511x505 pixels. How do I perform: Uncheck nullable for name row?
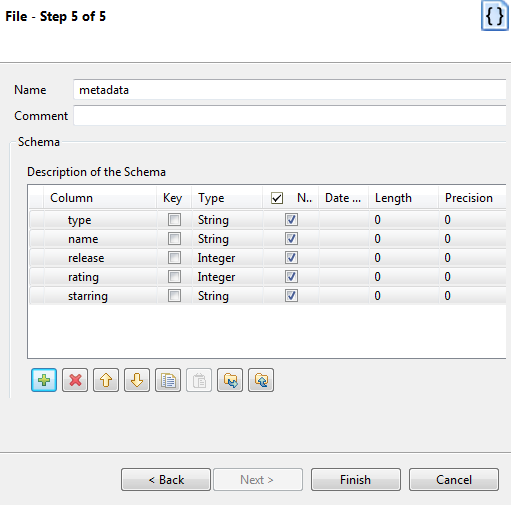291,239
